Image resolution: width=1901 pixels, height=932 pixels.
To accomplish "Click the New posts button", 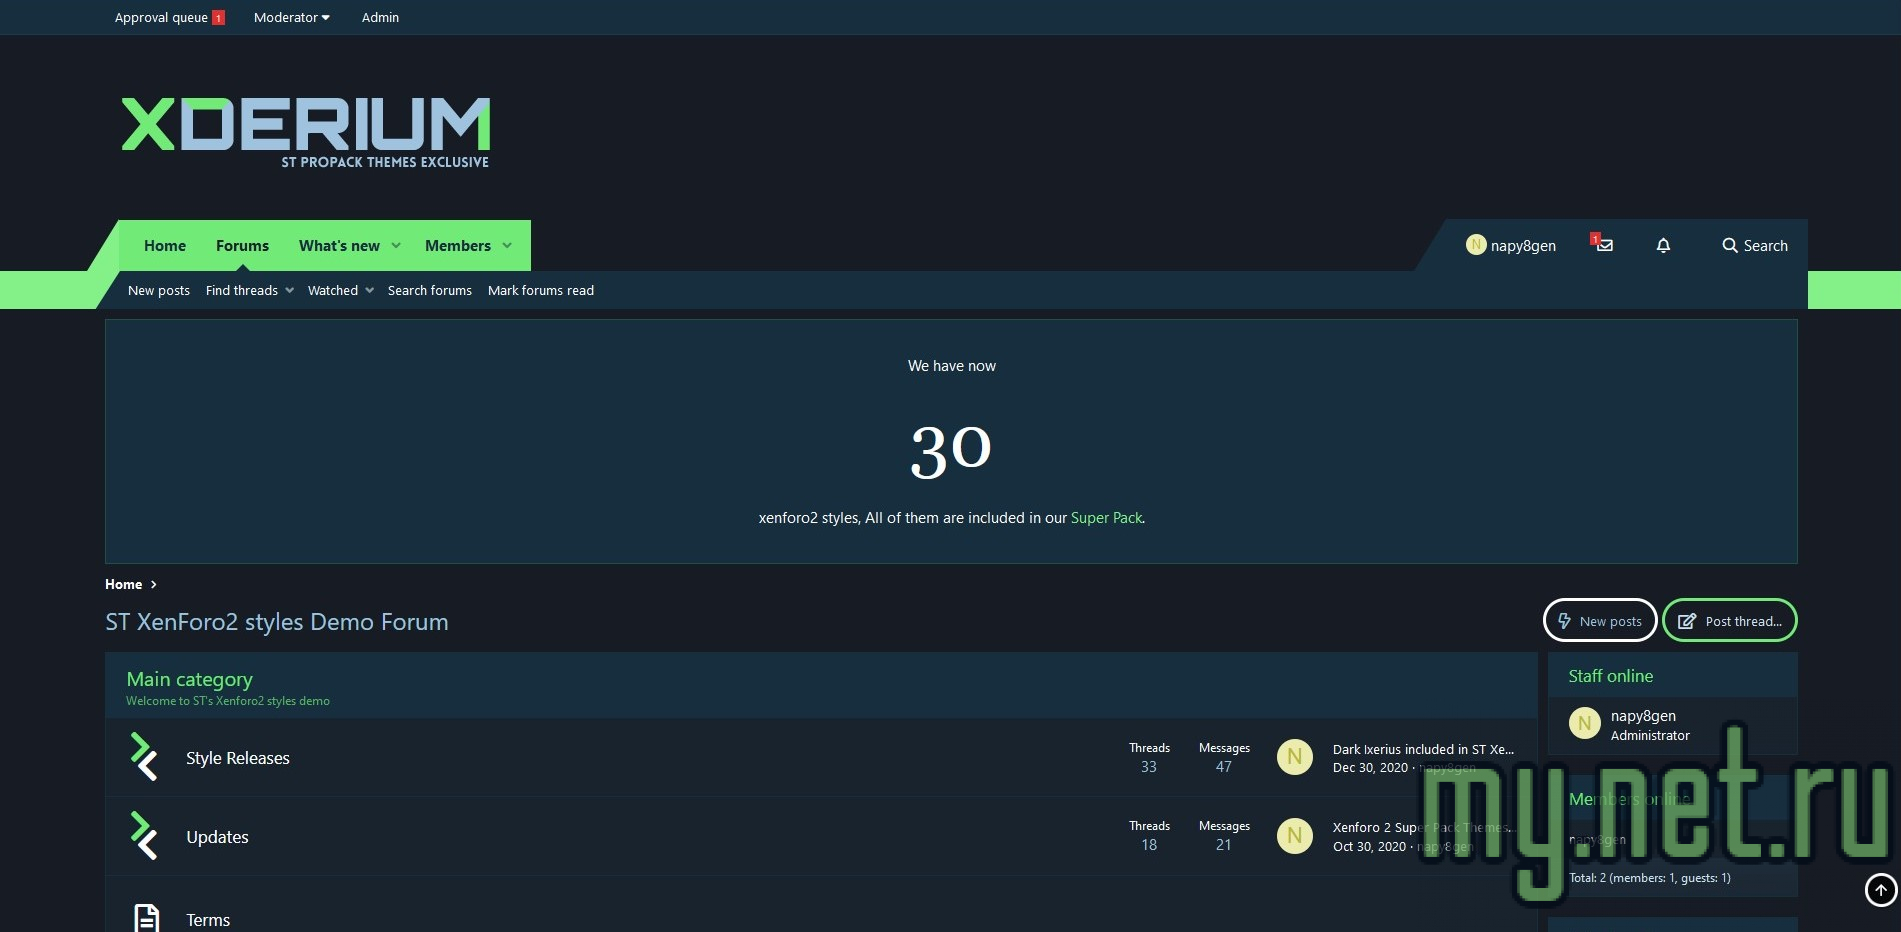I will click(1600, 621).
